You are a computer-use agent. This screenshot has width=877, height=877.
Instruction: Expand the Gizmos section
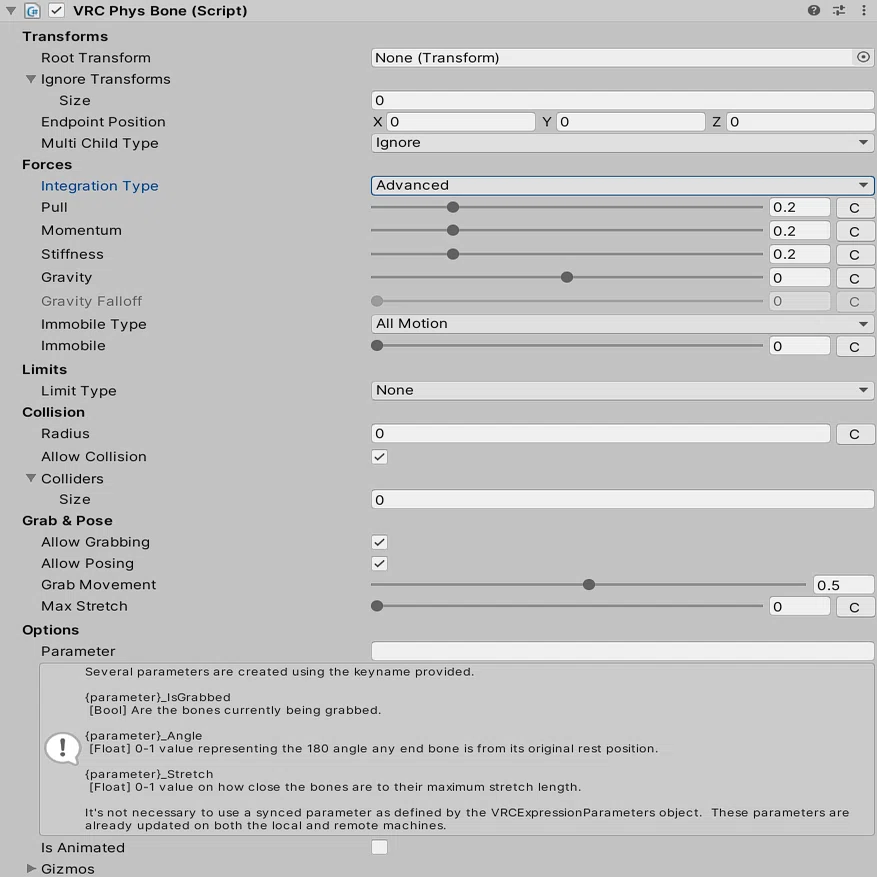coord(31,868)
